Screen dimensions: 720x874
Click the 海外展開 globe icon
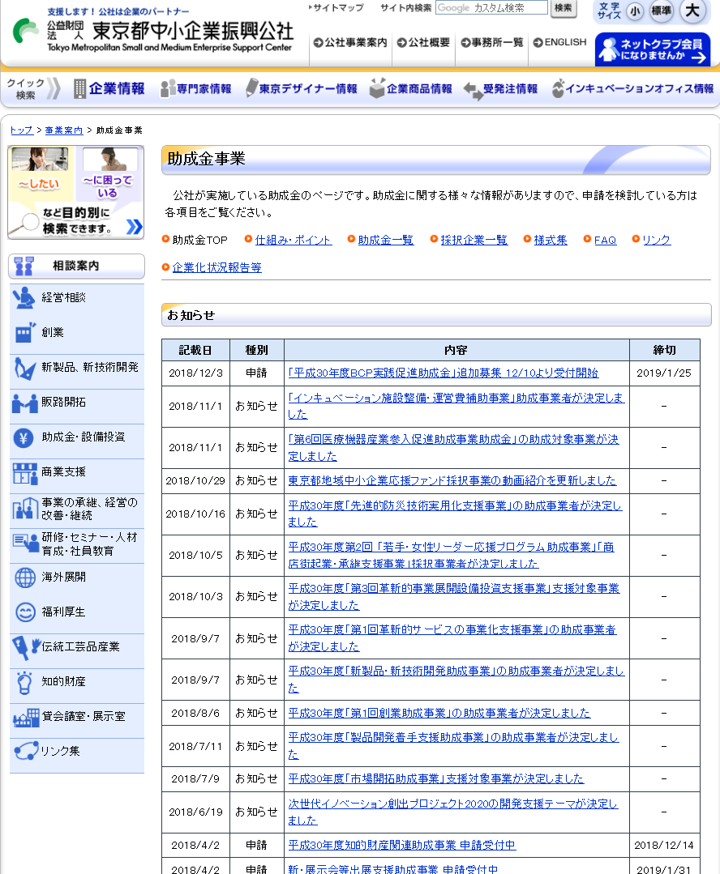click(25, 577)
